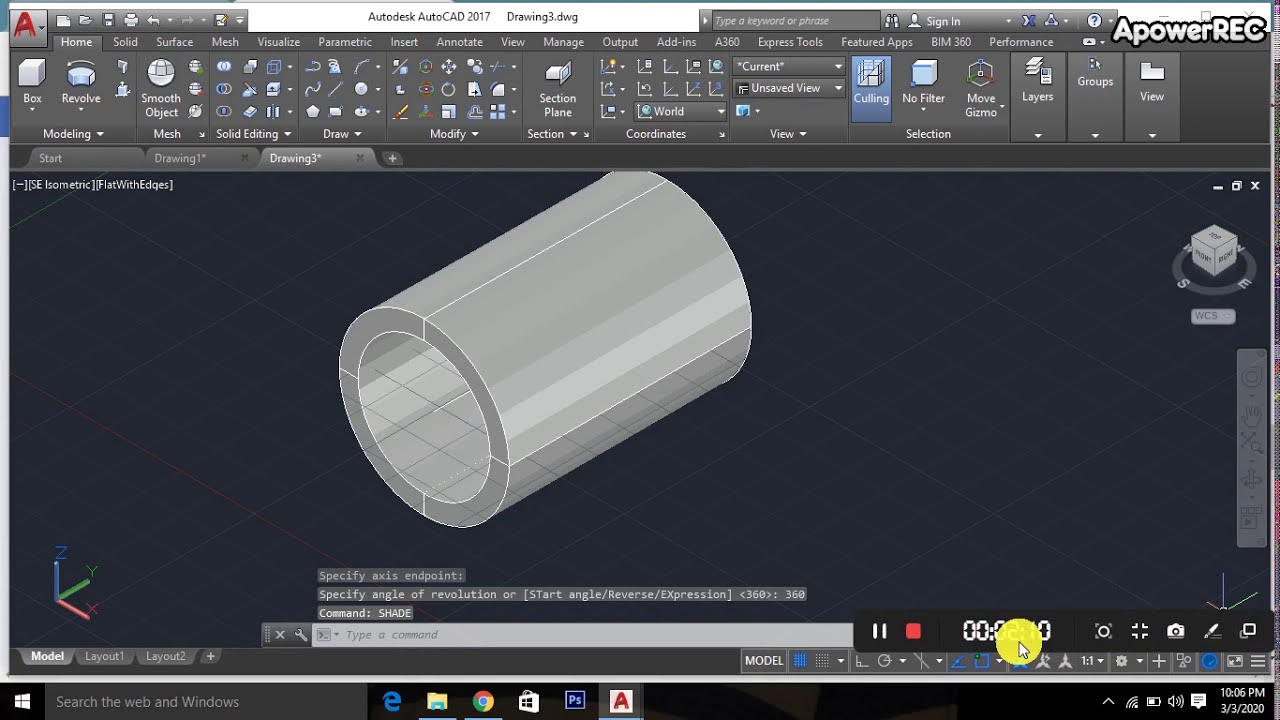The height and width of the screenshot is (720, 1280).
Task: Select the Move Gizmo tool
Action: point(981,89)
